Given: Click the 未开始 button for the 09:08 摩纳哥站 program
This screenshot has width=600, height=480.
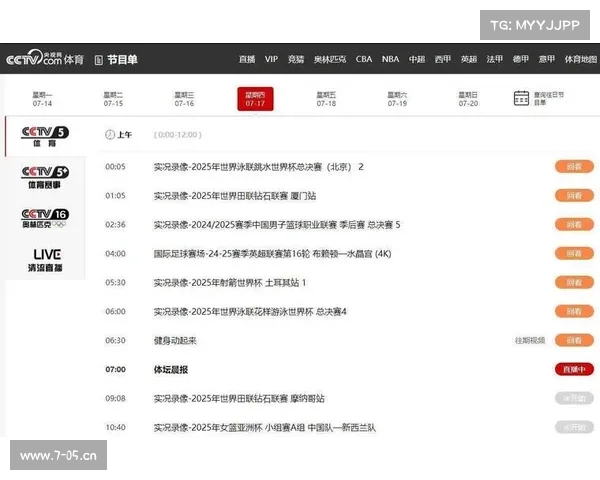Looking at the screenshot, I should (574, 398).
